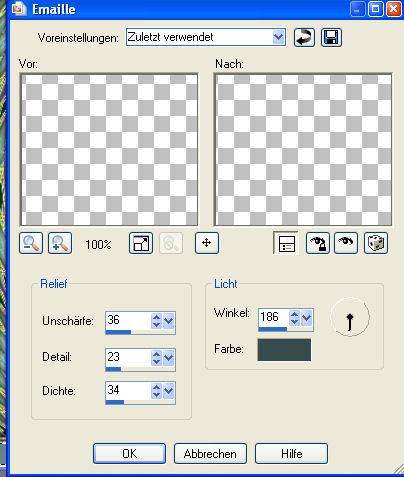
Task: Click the Abbrechen button
Action: point(210,454)
